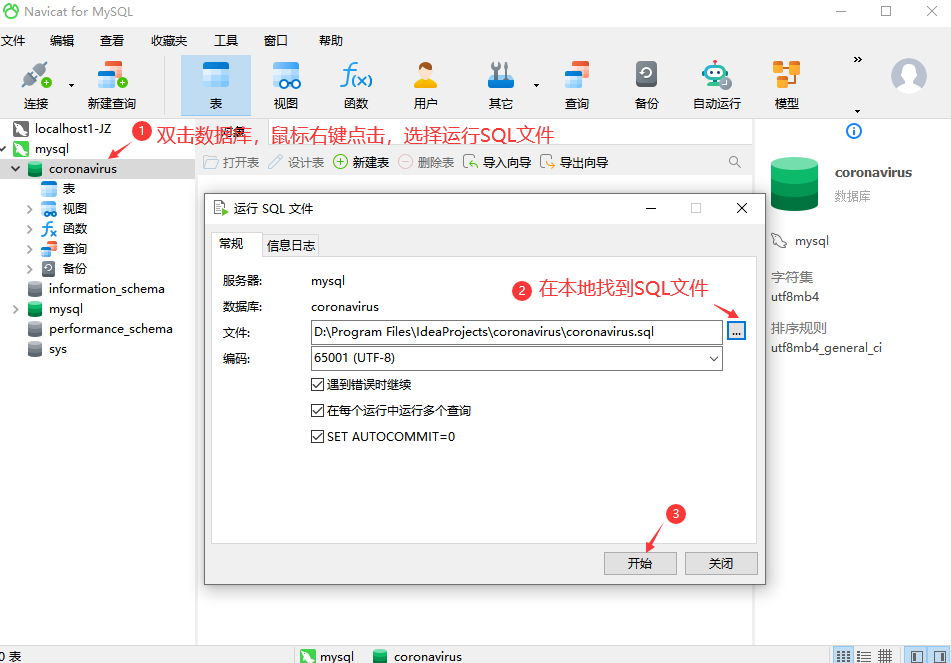The width and height of the screenshot is (951, 663).
Task: Click the 开始 button to run SQL
Action: [640, 563]
